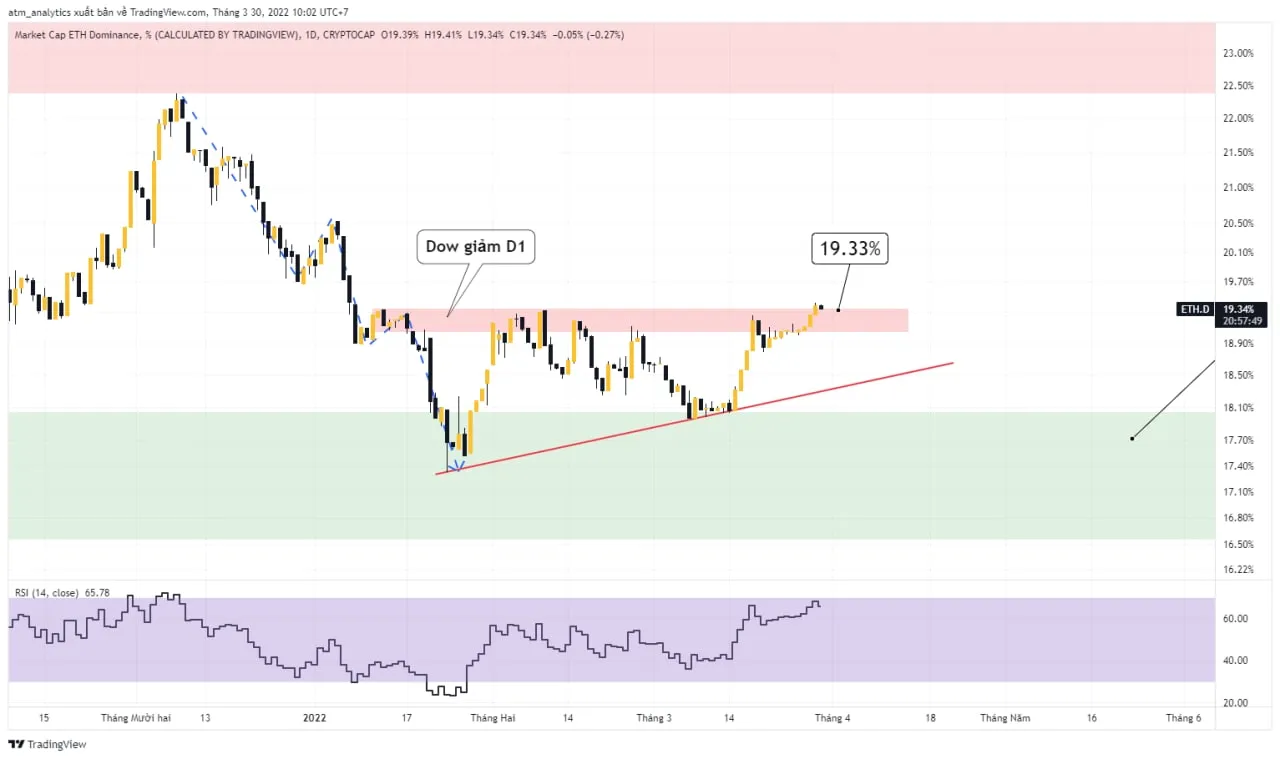
Task: Click 'Tháng 3' on the time axis
Action: (654, 718)
